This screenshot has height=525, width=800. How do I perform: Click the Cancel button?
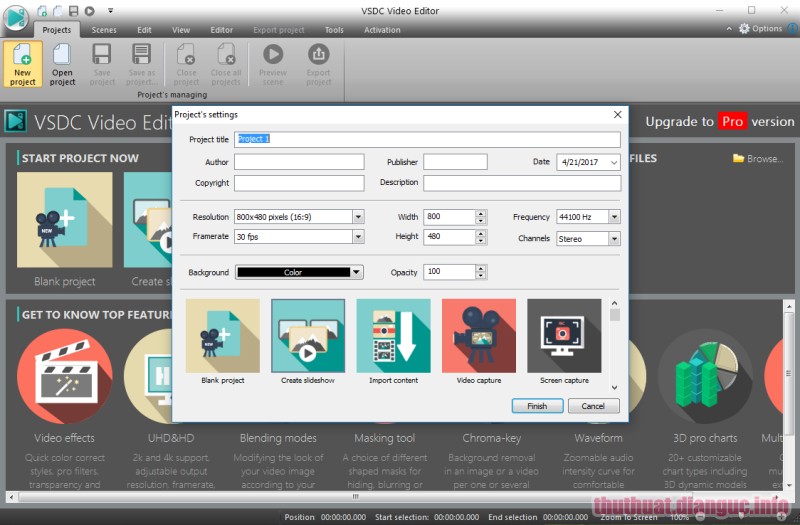593,406
